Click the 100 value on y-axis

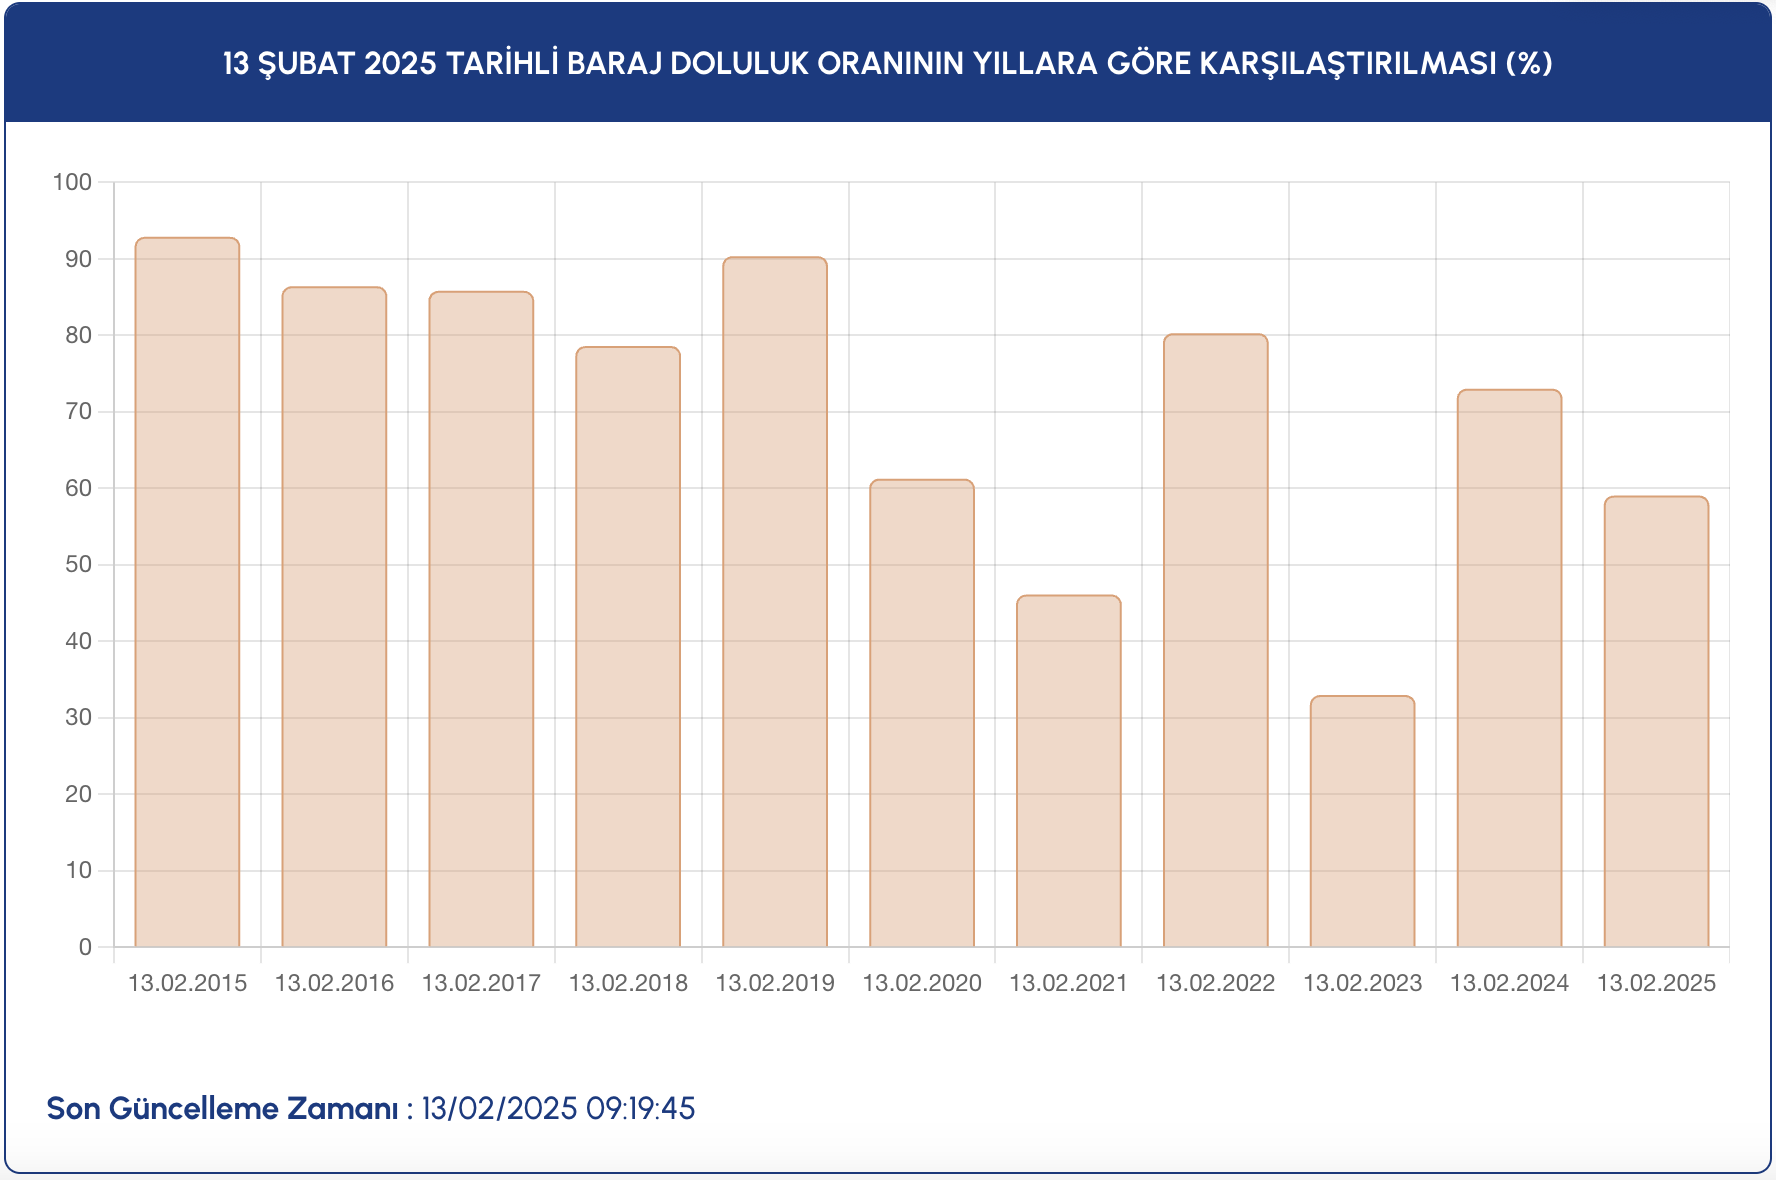click(x=72, y=182)
